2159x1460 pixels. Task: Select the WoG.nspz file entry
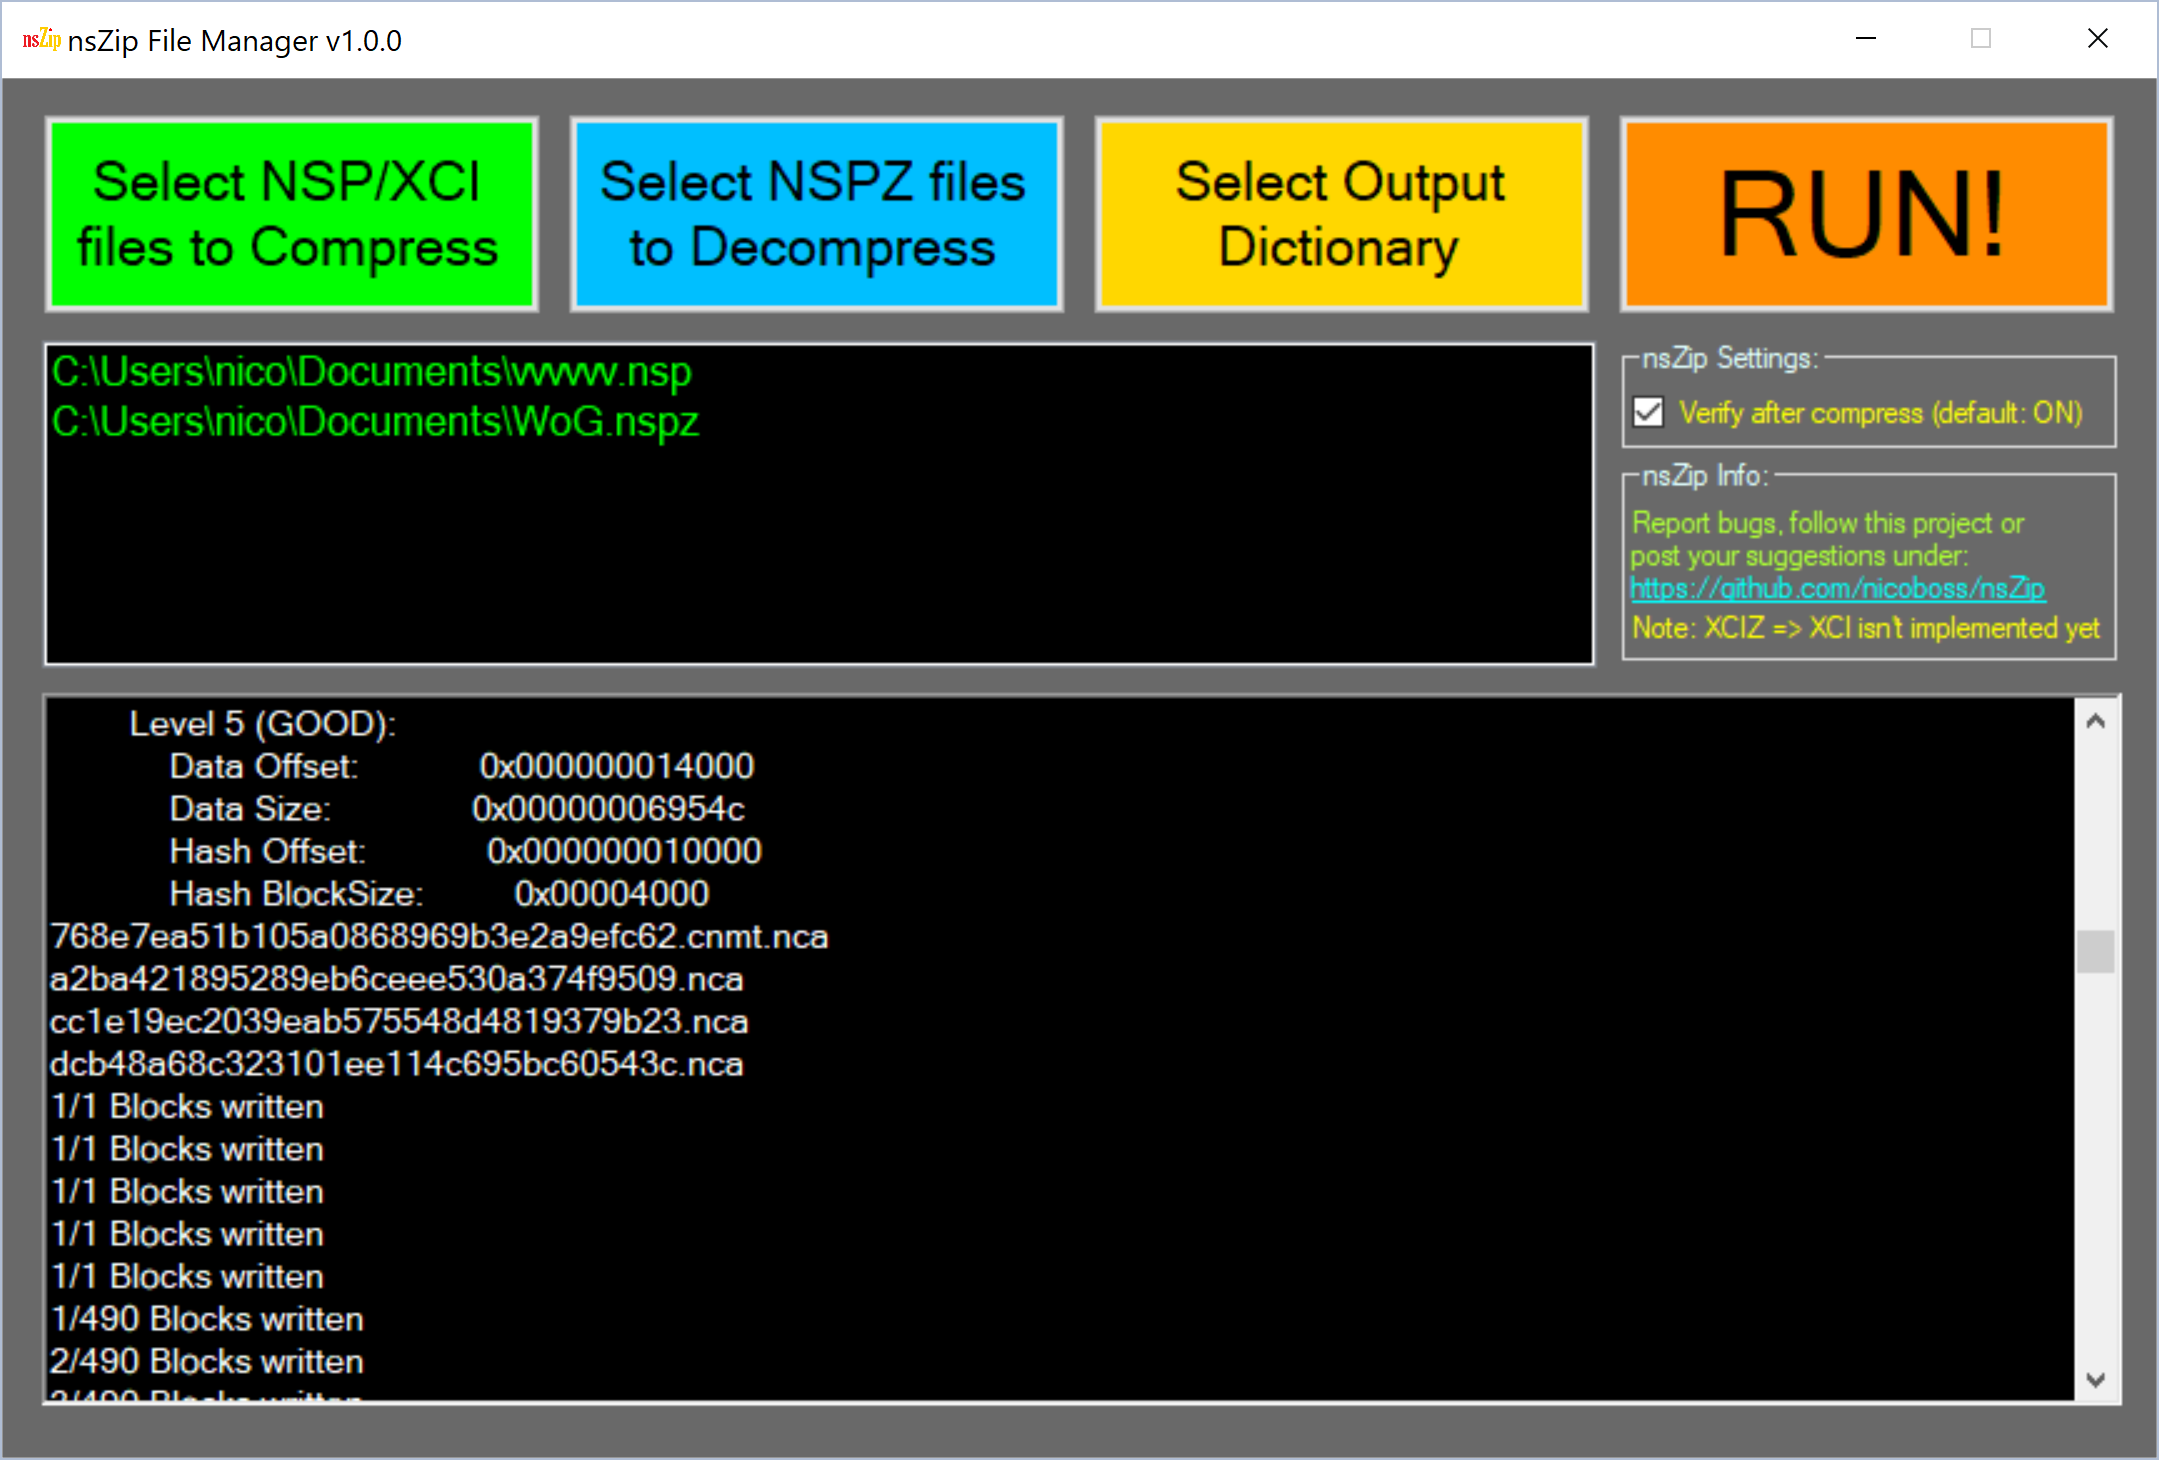[x=375, y=422]
